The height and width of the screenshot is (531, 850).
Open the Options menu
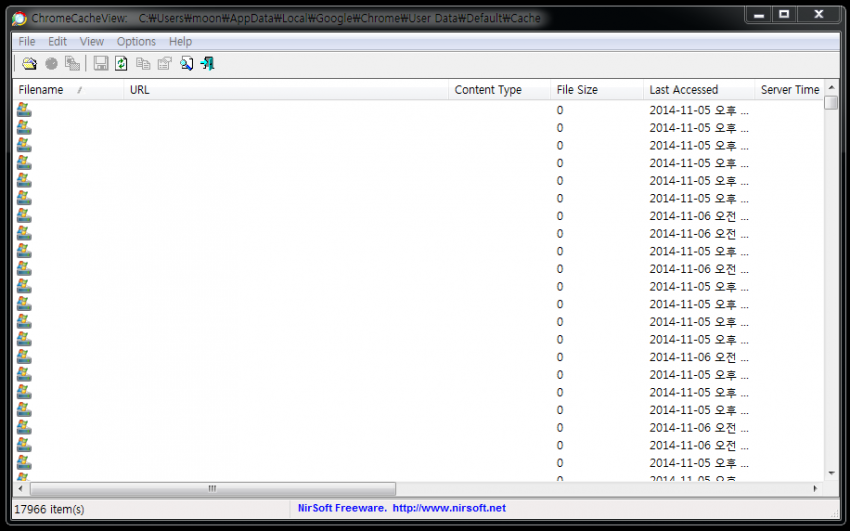point(136,41)
